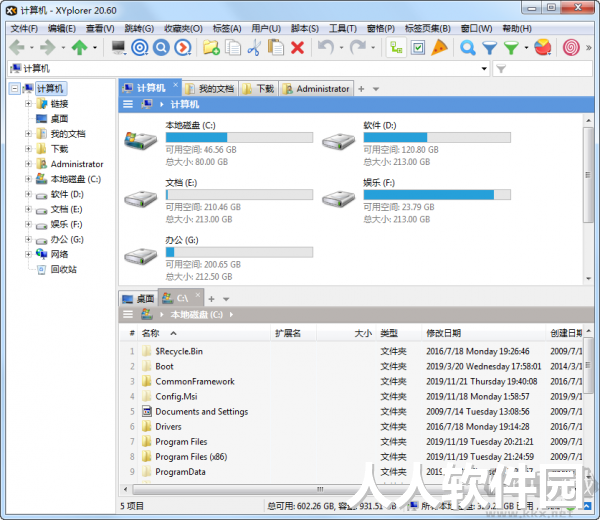
Task: Click the 办公 (G:) usage bar
Action: (239, 252)
